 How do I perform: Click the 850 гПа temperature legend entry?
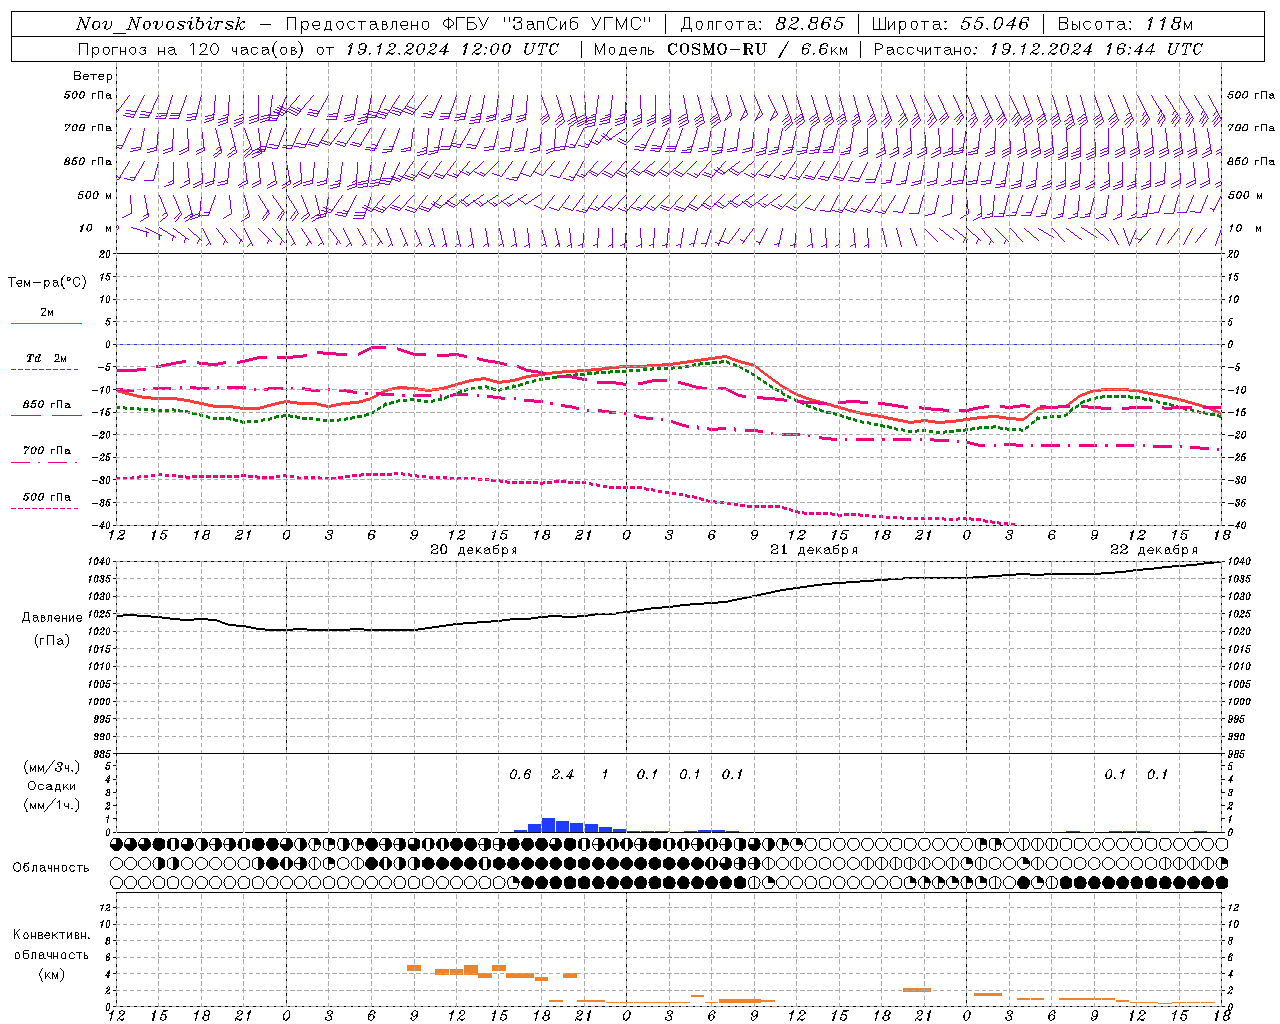pos(46,405)
